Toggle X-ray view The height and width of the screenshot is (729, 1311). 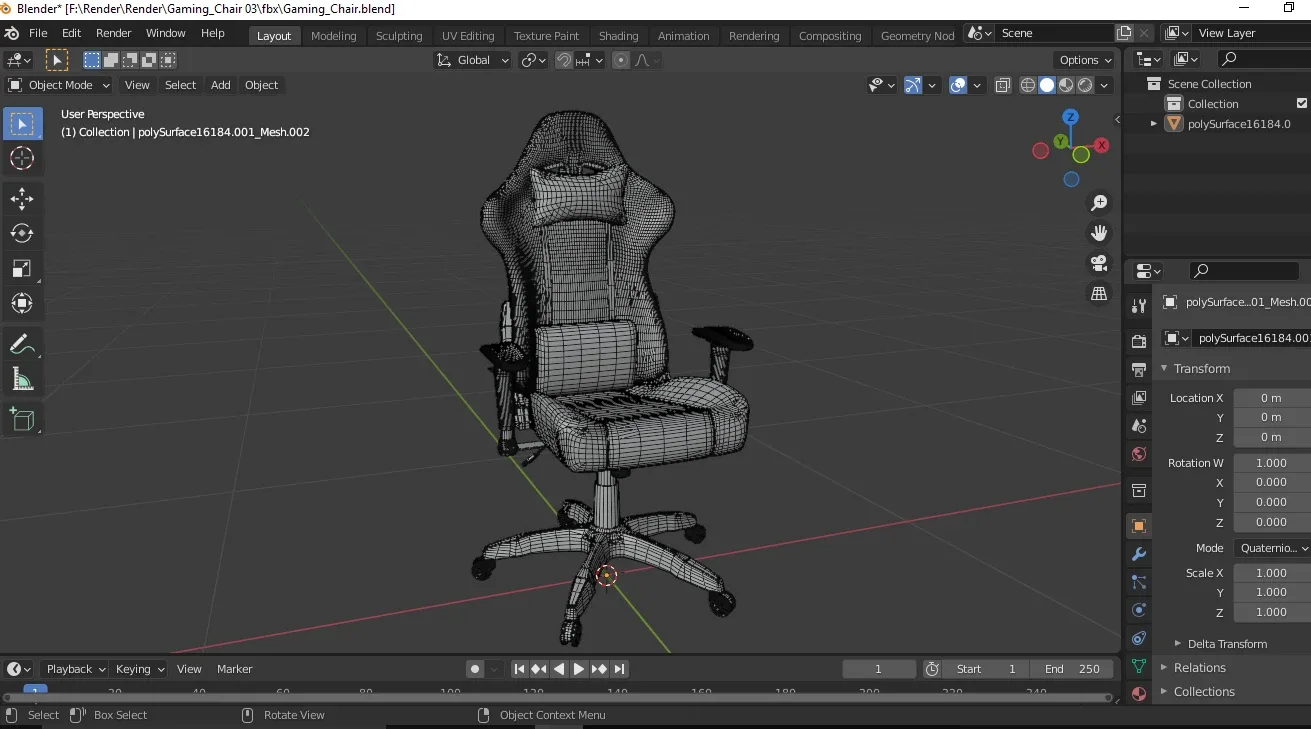tap(1003, 85)
